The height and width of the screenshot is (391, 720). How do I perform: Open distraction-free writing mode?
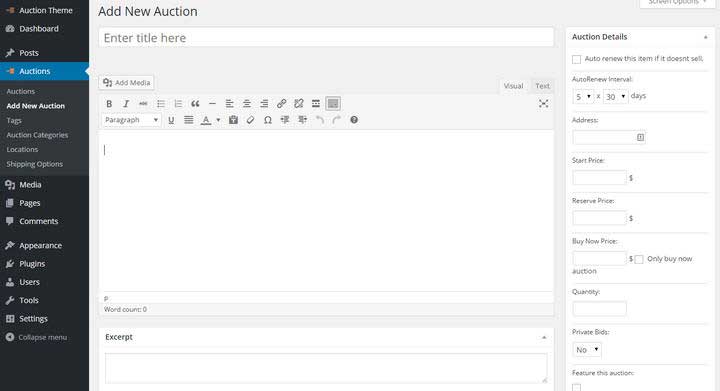pyautogui.click(x=544, y=104)
